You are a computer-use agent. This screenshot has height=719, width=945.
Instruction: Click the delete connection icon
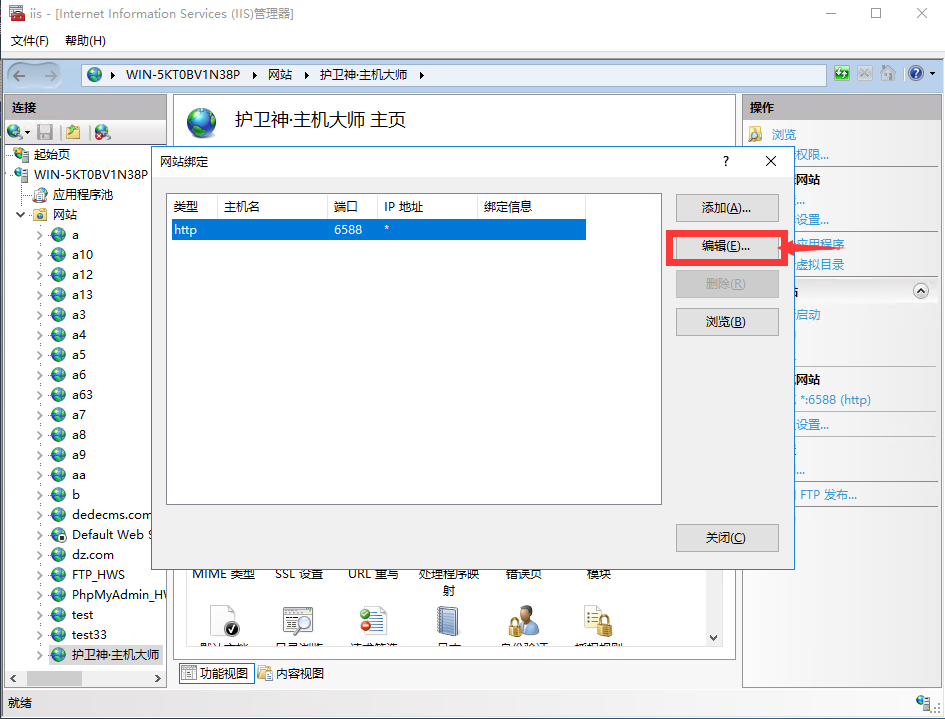[x=102, y=132]
